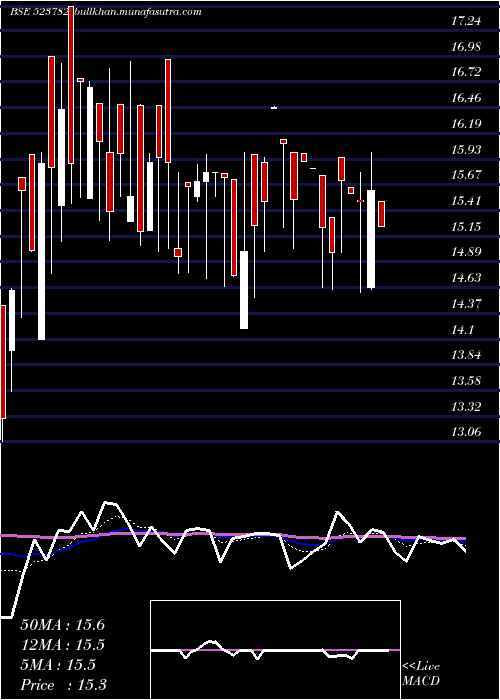Click the 16.19 price axis label

pyautogui.click(x=466, y=124)
